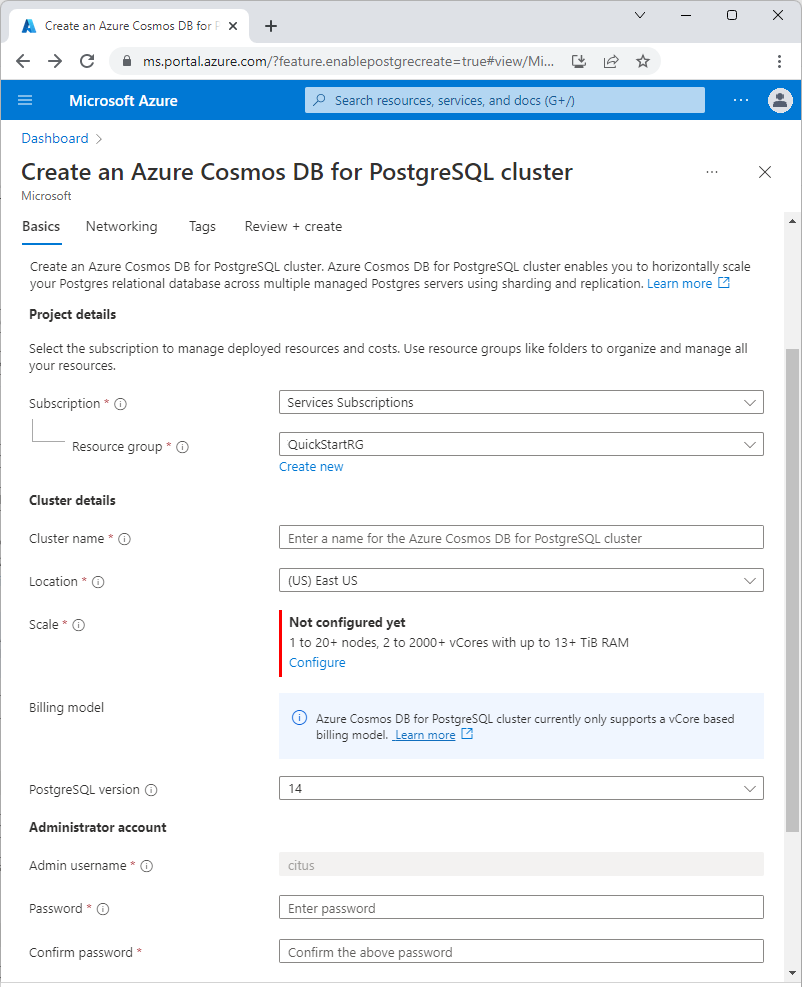Open the browser's three-dot menu
Viewport: 802px width, 987px height.
click(x=780, y=61)
